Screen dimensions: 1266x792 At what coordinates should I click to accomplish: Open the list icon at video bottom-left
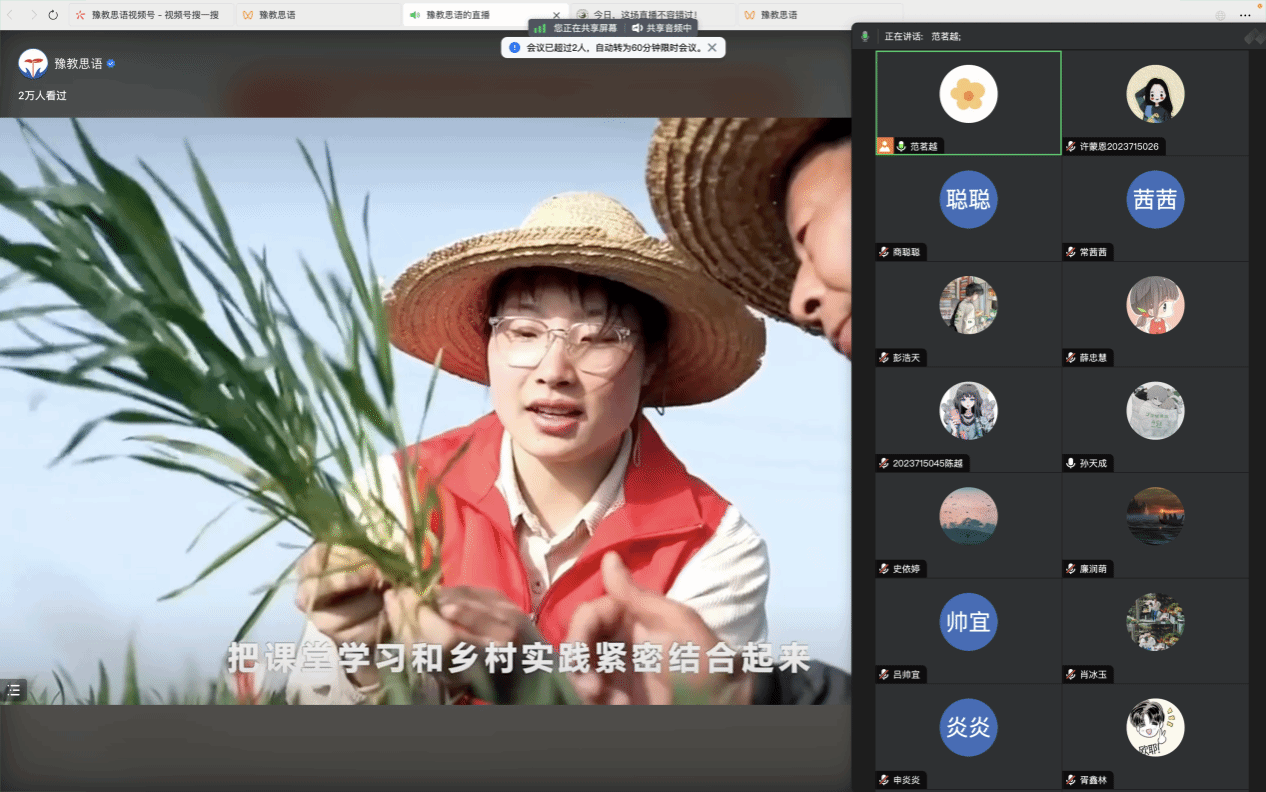(x=14, y=690)
